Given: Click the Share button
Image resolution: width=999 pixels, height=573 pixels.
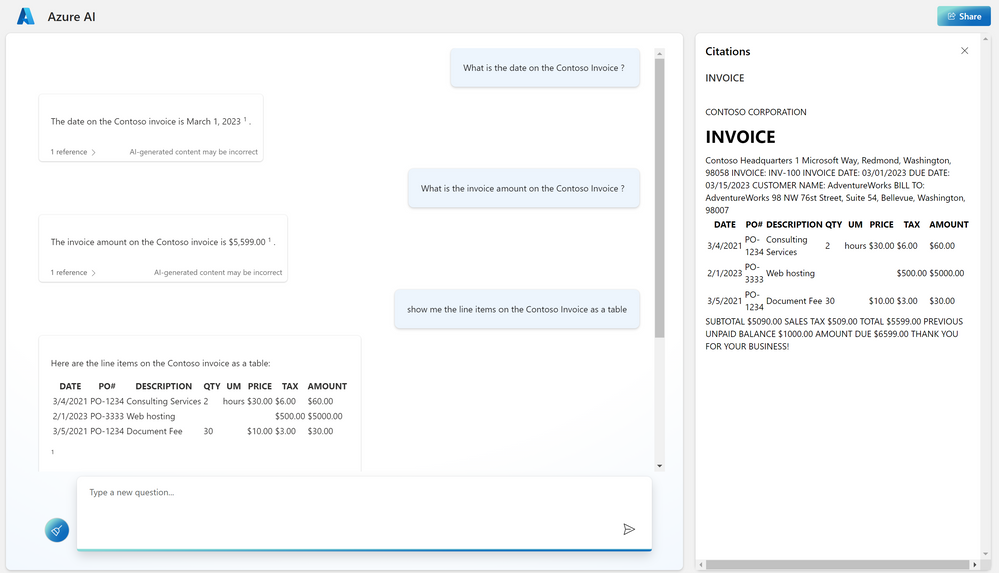Looking at the screenshot, I should click(963, 16).
